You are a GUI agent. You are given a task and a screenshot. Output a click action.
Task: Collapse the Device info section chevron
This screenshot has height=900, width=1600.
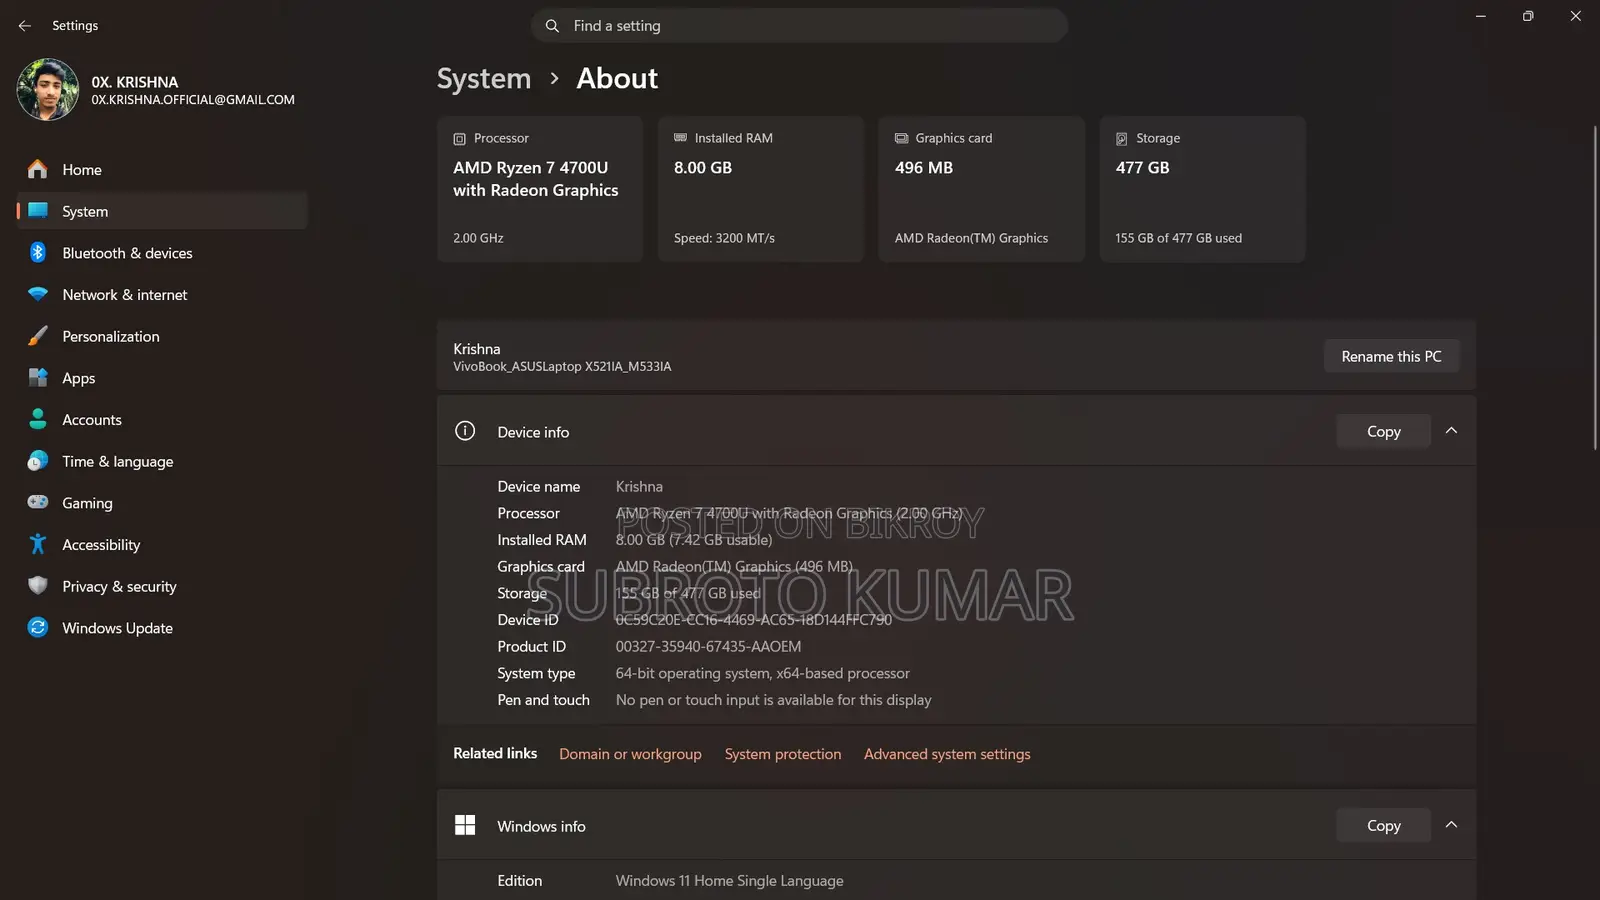(x=1451, y=431)
